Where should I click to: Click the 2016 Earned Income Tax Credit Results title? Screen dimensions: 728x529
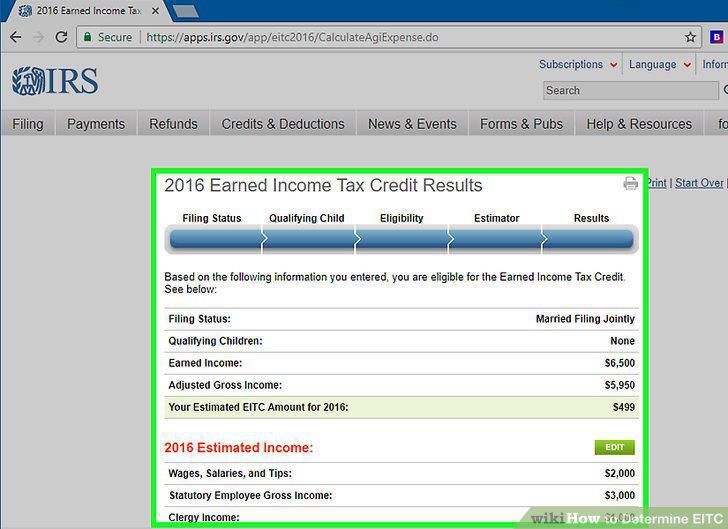tap(323, 185)
